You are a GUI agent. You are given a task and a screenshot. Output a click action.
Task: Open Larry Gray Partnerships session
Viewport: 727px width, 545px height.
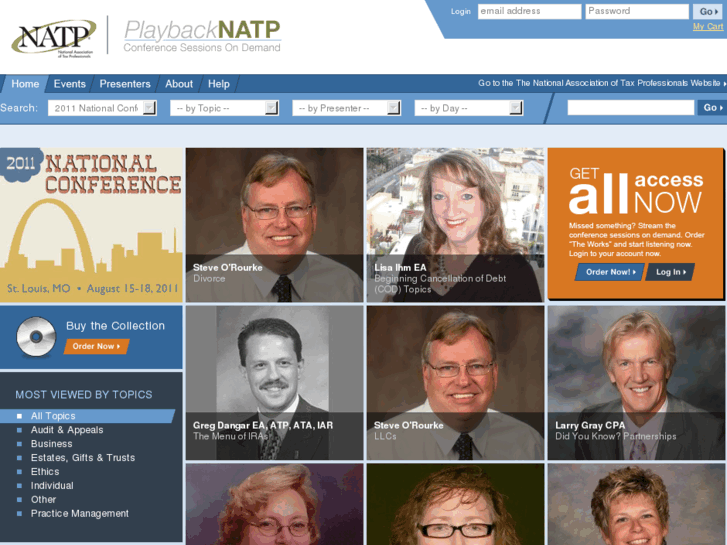tap(636, 383)
